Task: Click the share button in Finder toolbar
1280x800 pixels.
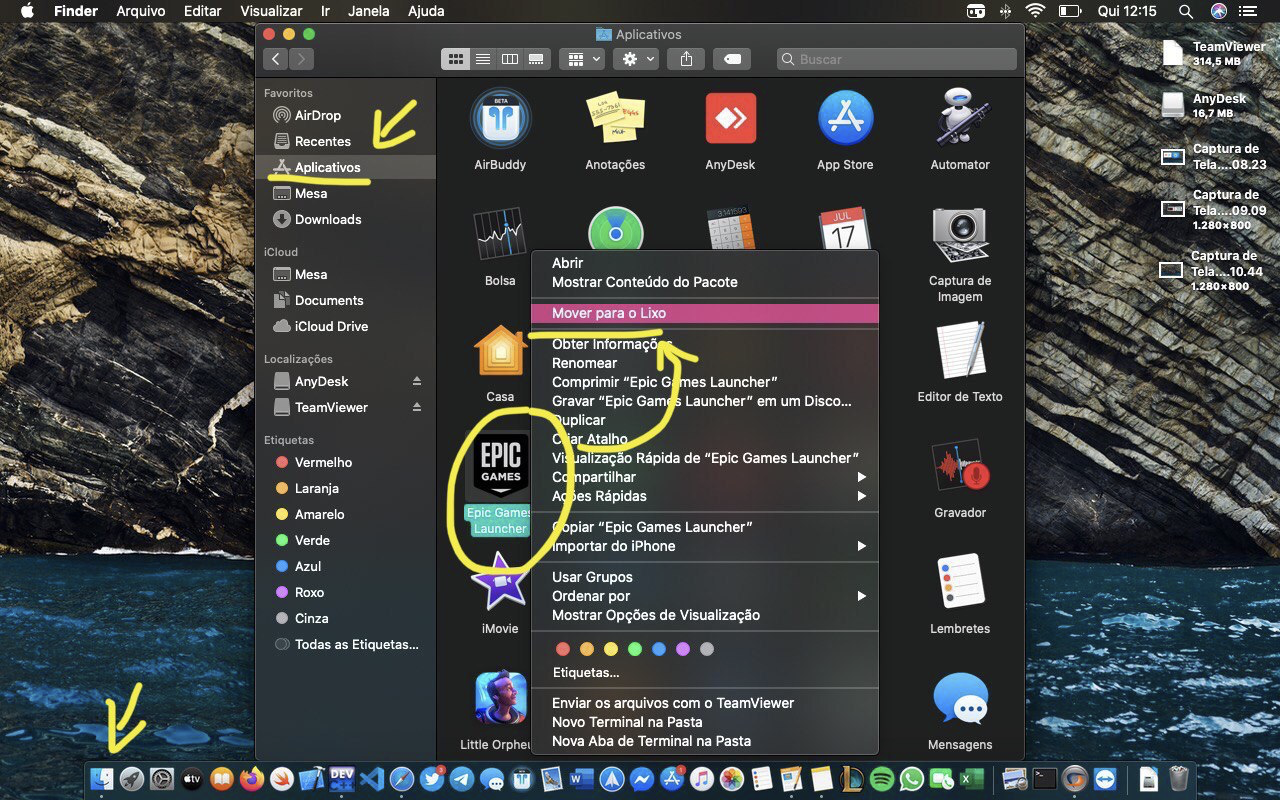Action: pos(686,59)
